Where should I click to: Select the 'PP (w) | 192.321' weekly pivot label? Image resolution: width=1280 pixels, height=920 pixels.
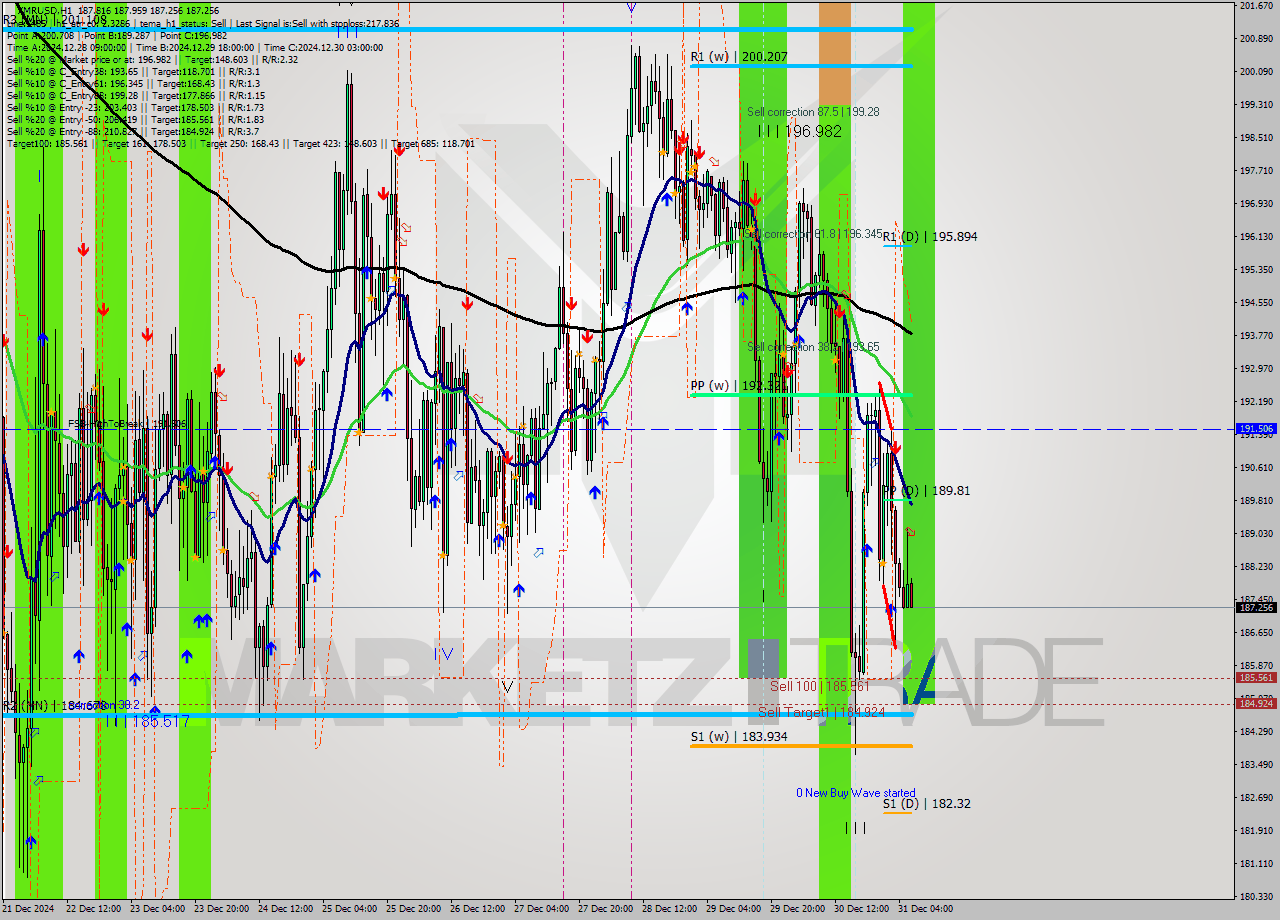[x=738, y=385]
